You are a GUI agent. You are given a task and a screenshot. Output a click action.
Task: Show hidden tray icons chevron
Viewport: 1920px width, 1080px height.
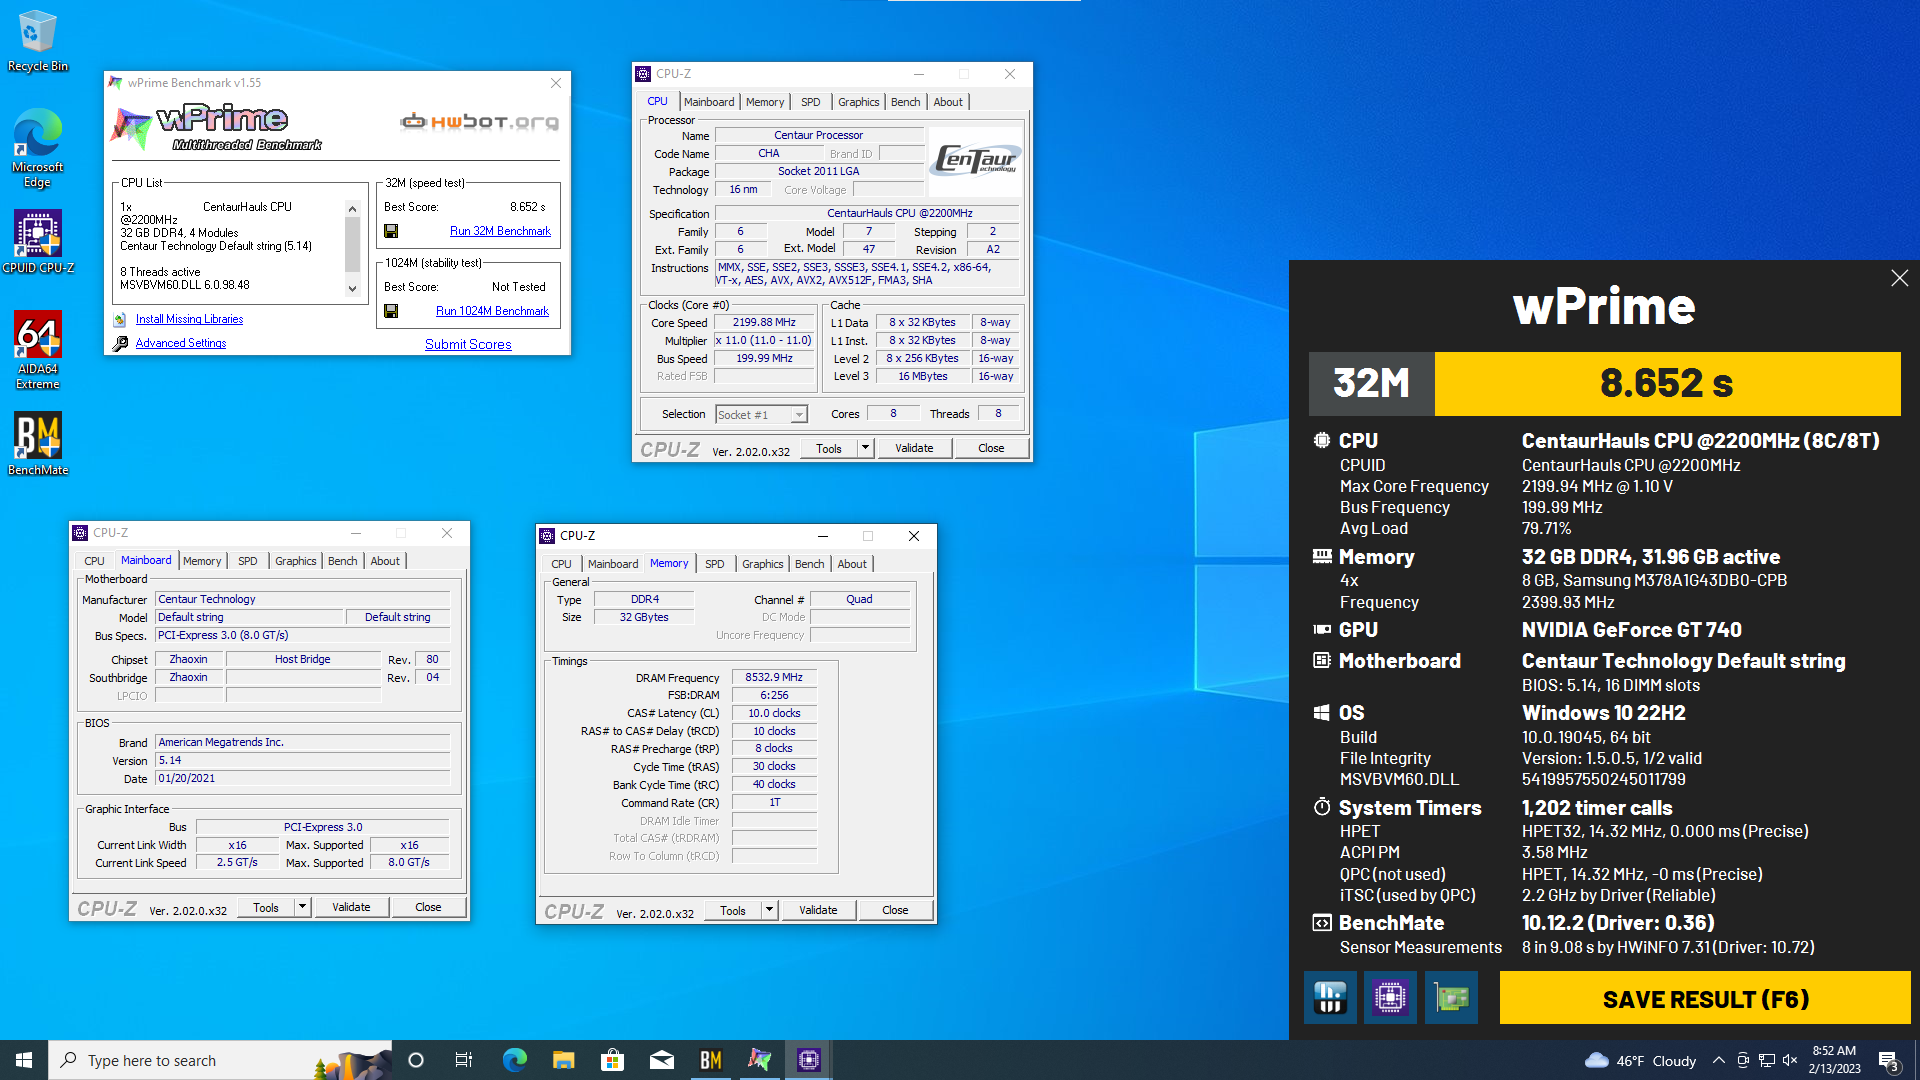click(x=1718, y=1060)
